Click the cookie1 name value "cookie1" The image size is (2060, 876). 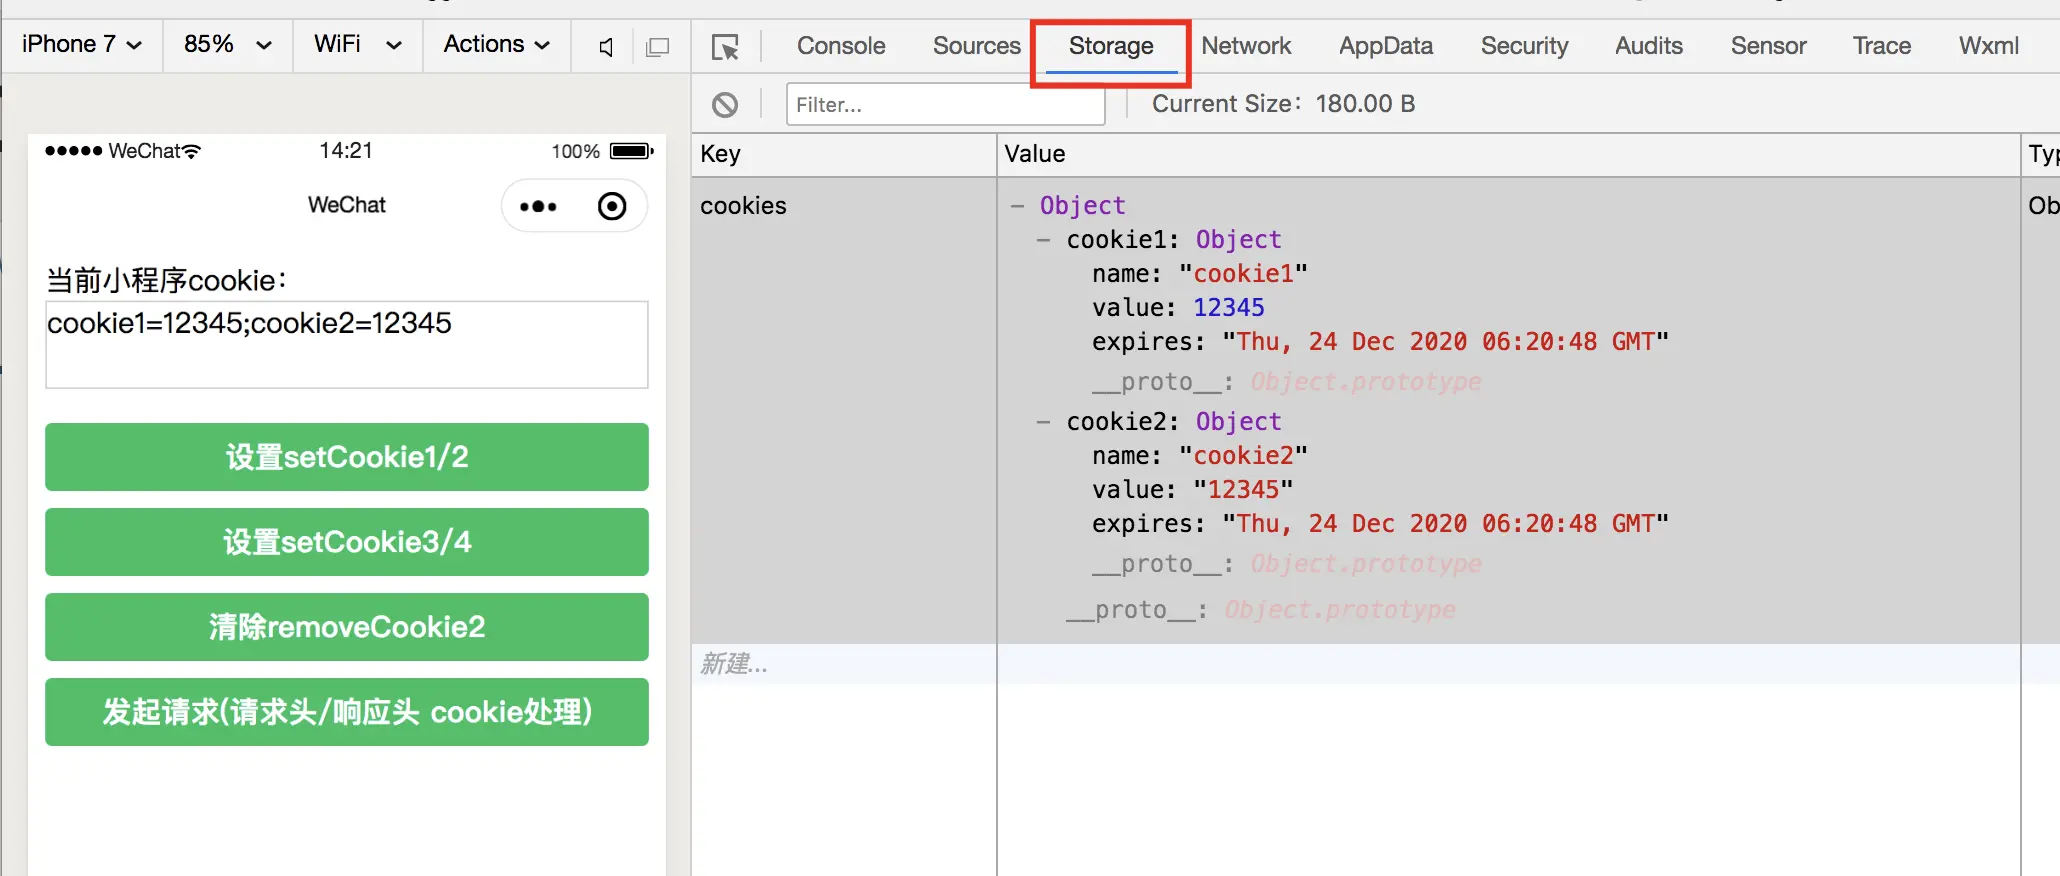coord(1243,274)
